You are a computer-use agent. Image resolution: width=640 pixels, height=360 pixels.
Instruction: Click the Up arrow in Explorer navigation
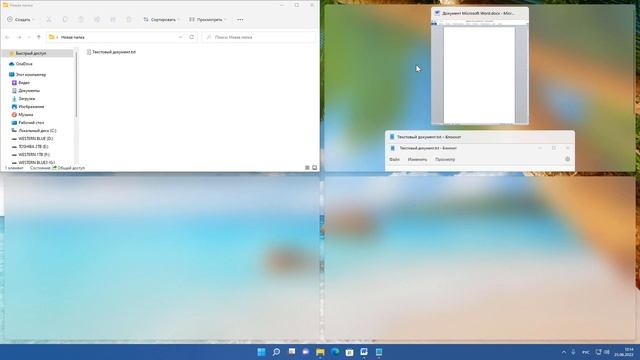39,37
